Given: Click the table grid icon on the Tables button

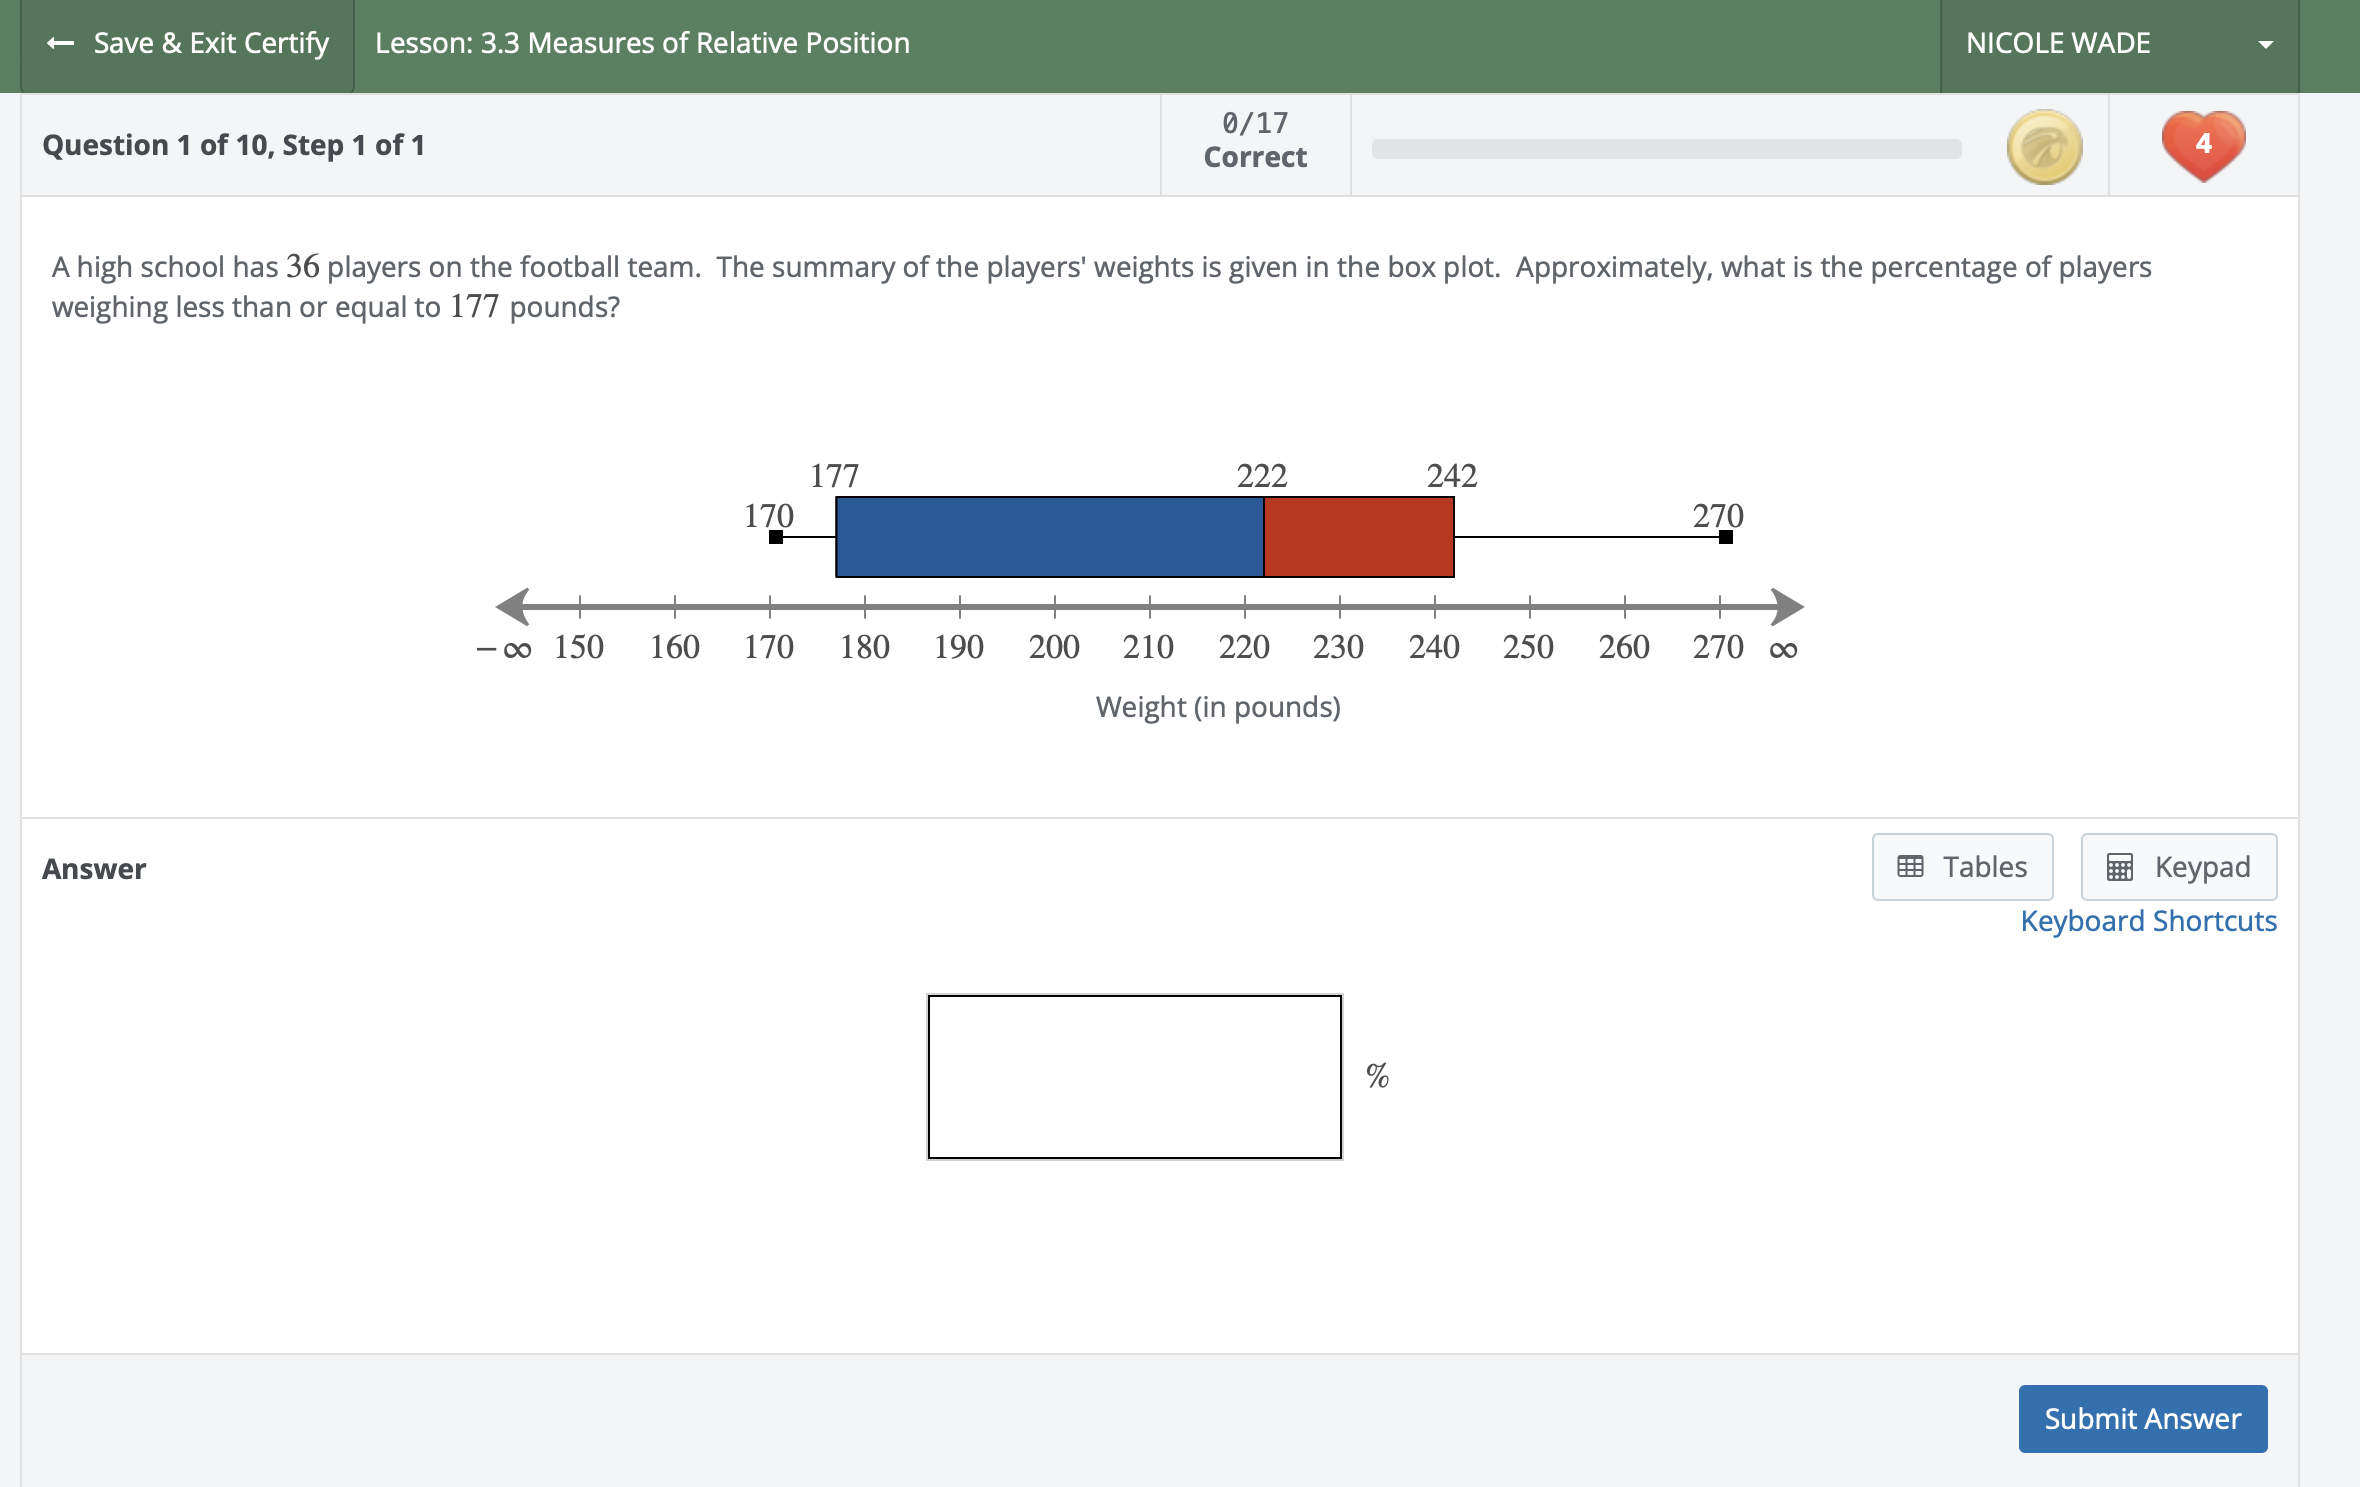Looking at the screenshot, I should 1910,867.
